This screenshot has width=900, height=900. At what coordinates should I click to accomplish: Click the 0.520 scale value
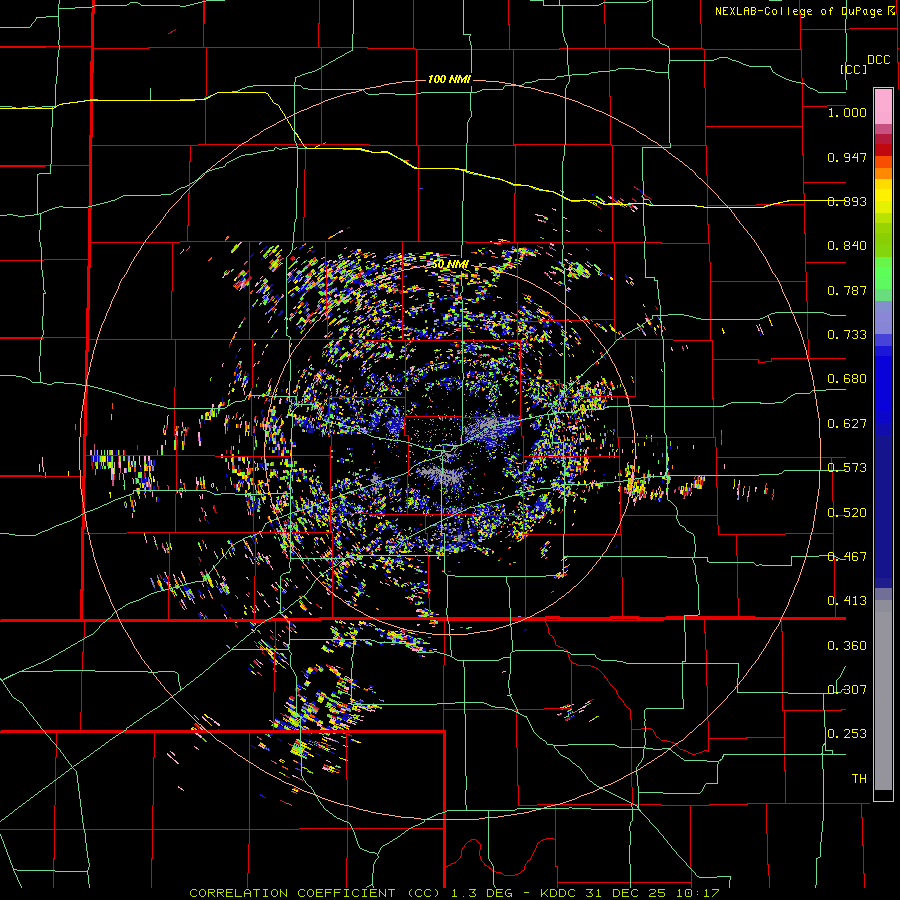pyautogui.click(x=847, y=513)
